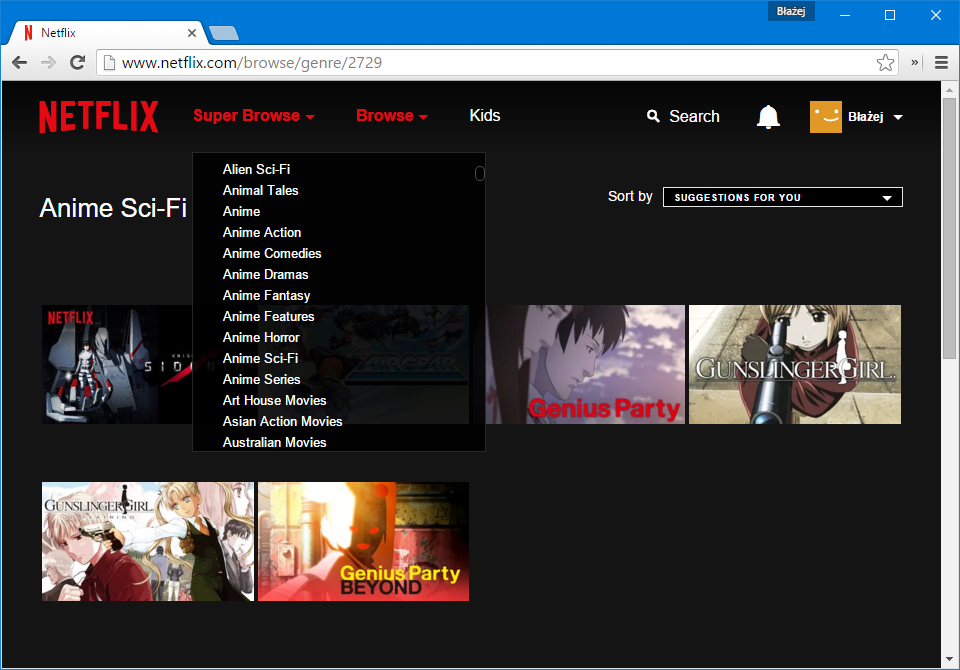Expand the Super Browse menu

(253, 116)
